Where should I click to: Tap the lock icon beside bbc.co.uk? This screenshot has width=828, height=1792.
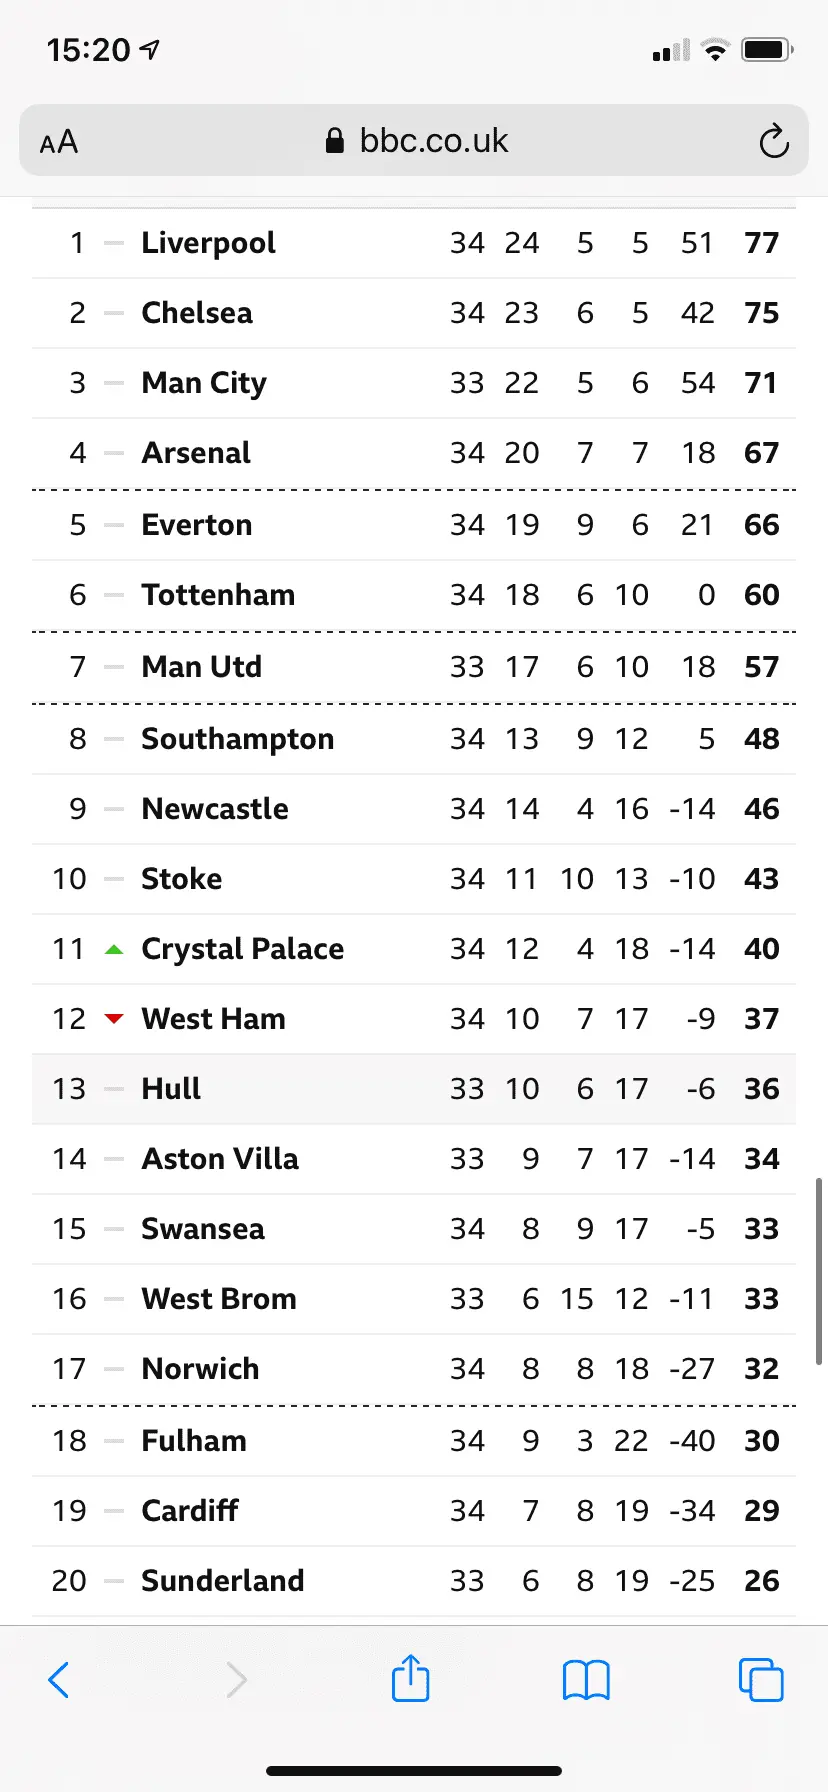pos(335,141)
